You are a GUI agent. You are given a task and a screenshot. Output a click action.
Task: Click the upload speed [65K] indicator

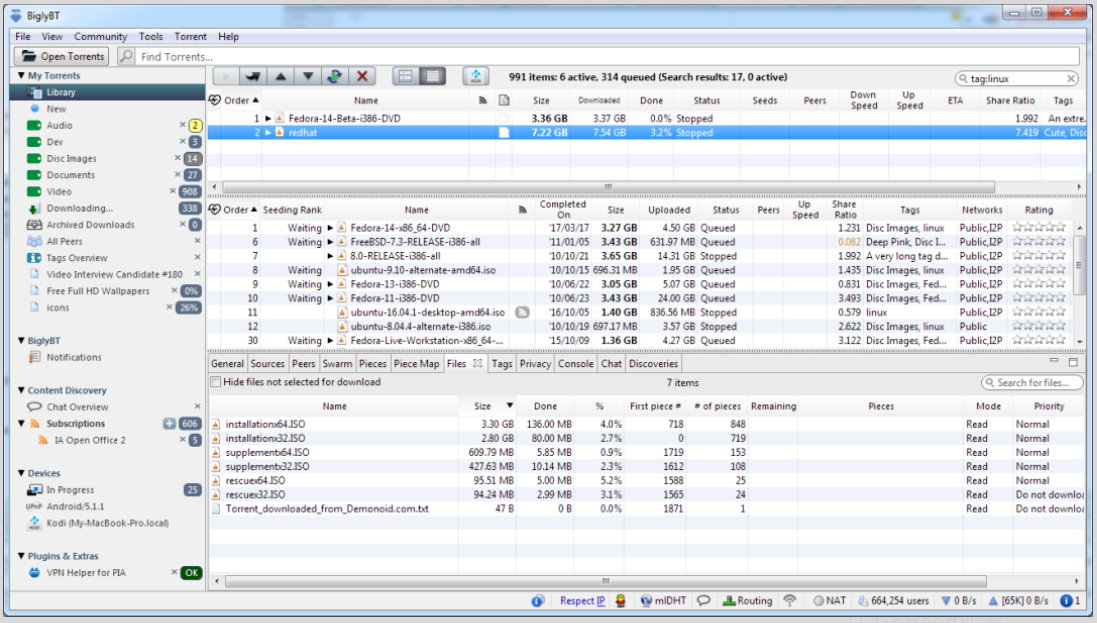coord(1018,601)
